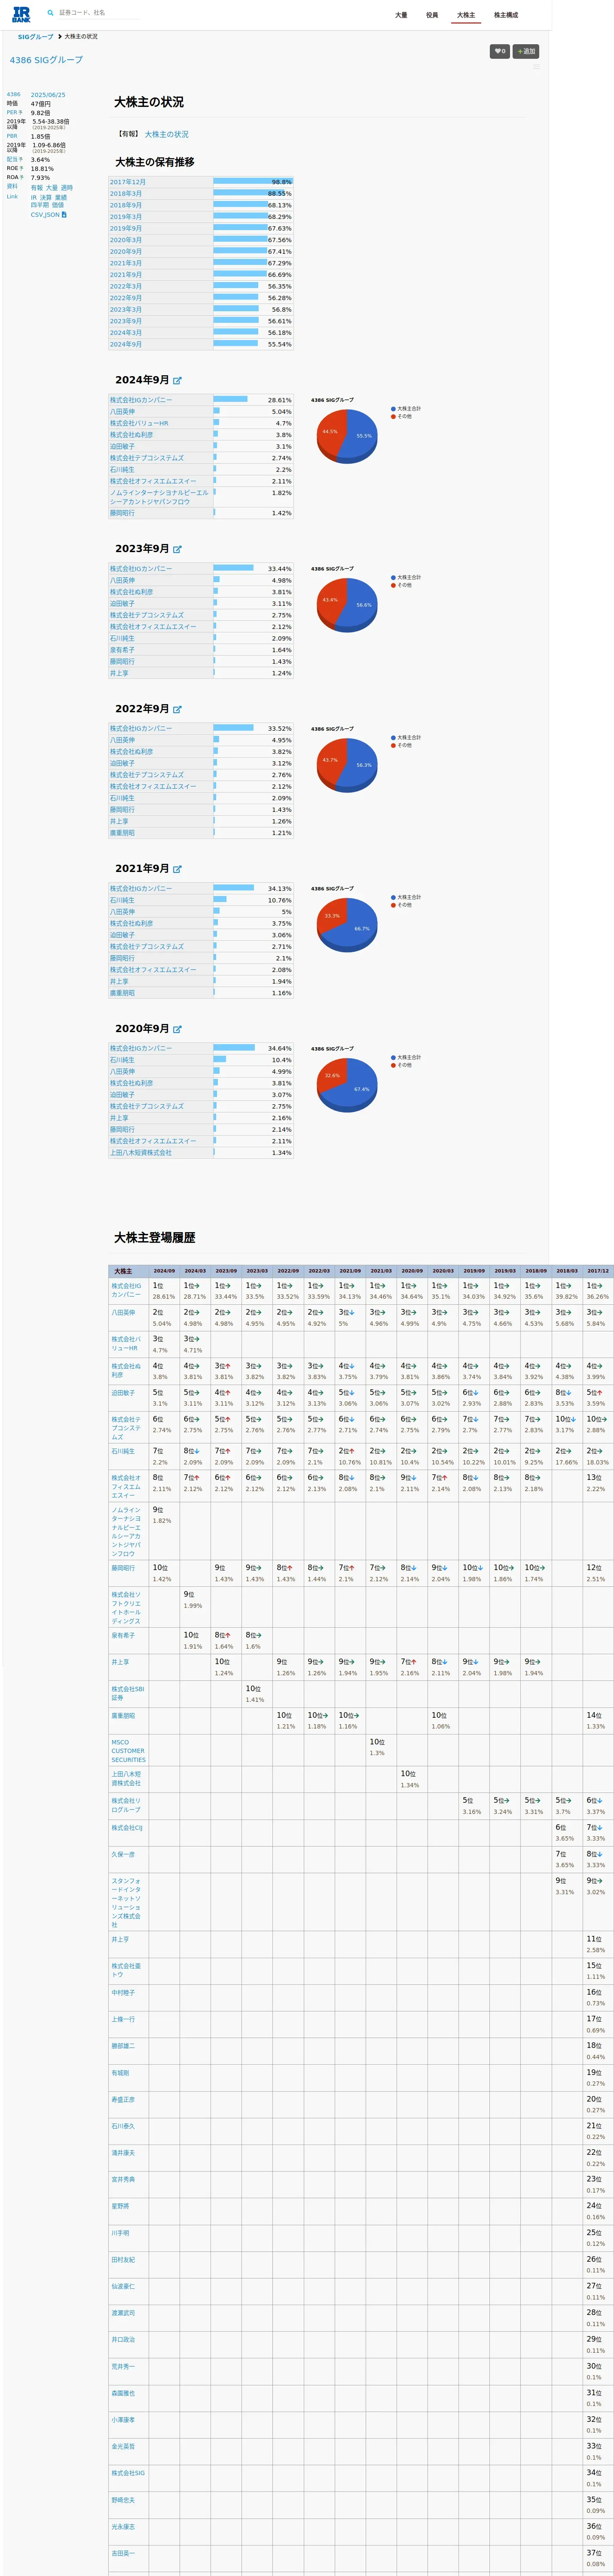This screenshot has width=614, height=2576.
Task: Click the 2017/12 column header
Action: tap(598, 1271)
